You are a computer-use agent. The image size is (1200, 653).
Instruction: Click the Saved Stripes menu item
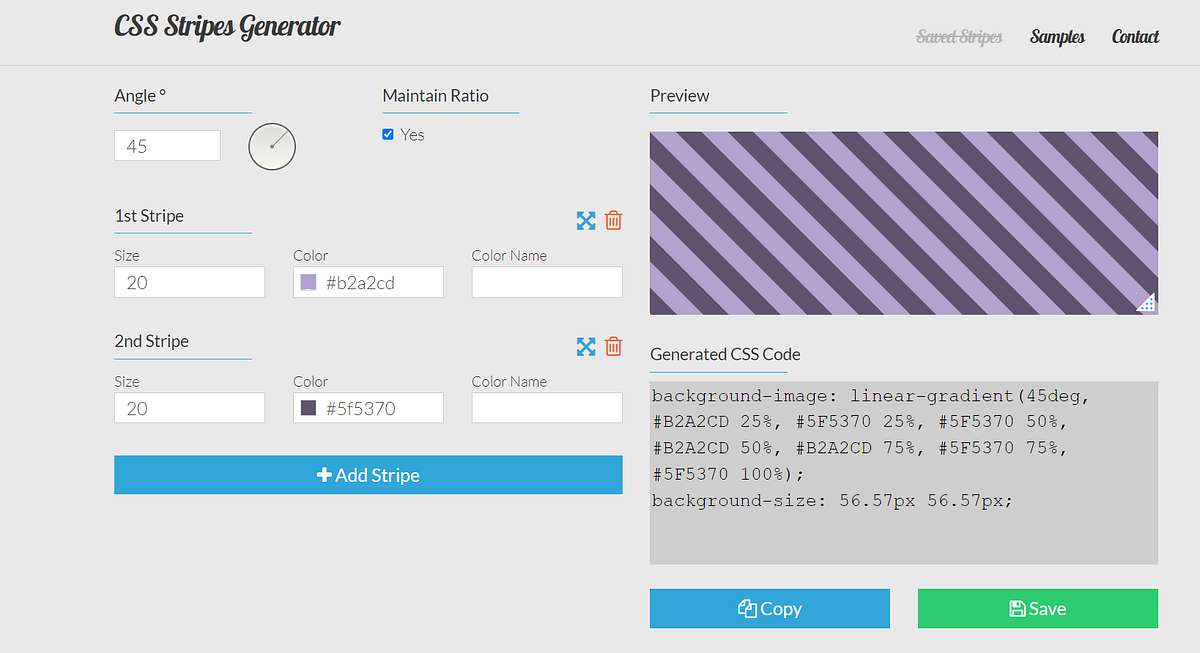pyautogui.click(x=958, y=36)
